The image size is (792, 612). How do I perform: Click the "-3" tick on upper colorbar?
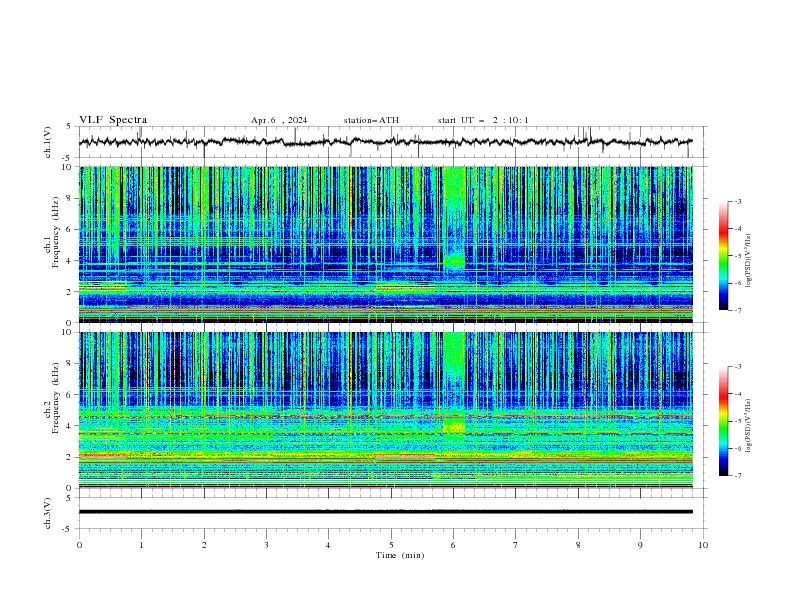pos(738,201)
